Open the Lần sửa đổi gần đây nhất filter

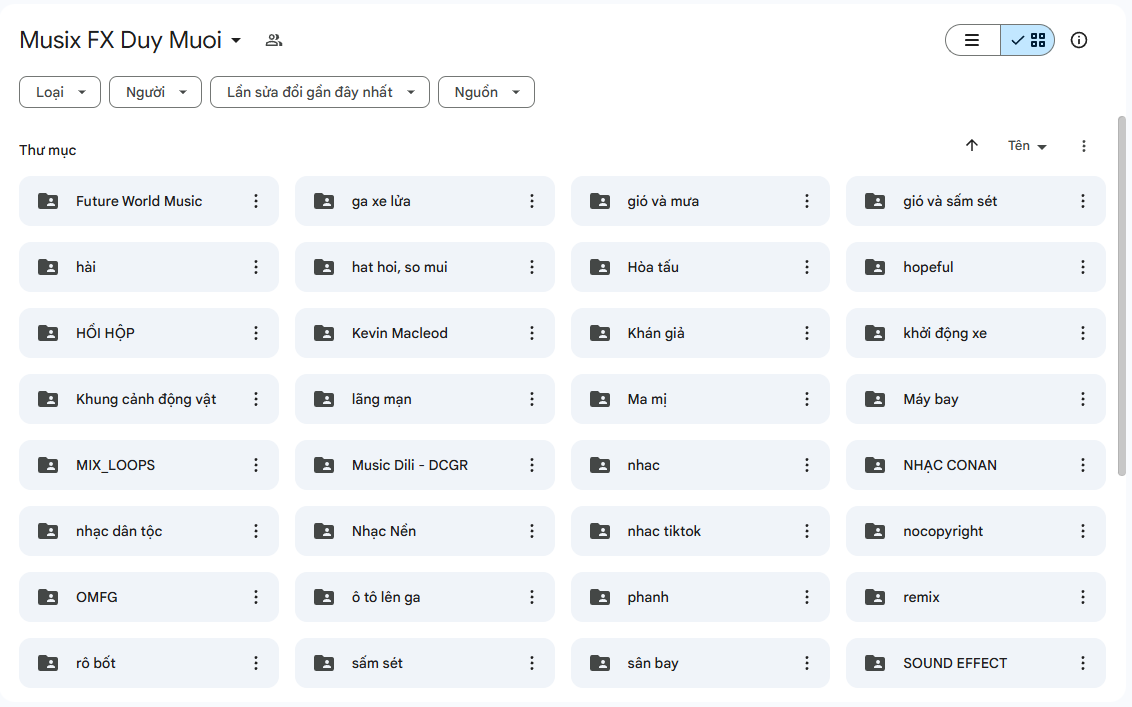pyautogui.click(x=319, y=92)
